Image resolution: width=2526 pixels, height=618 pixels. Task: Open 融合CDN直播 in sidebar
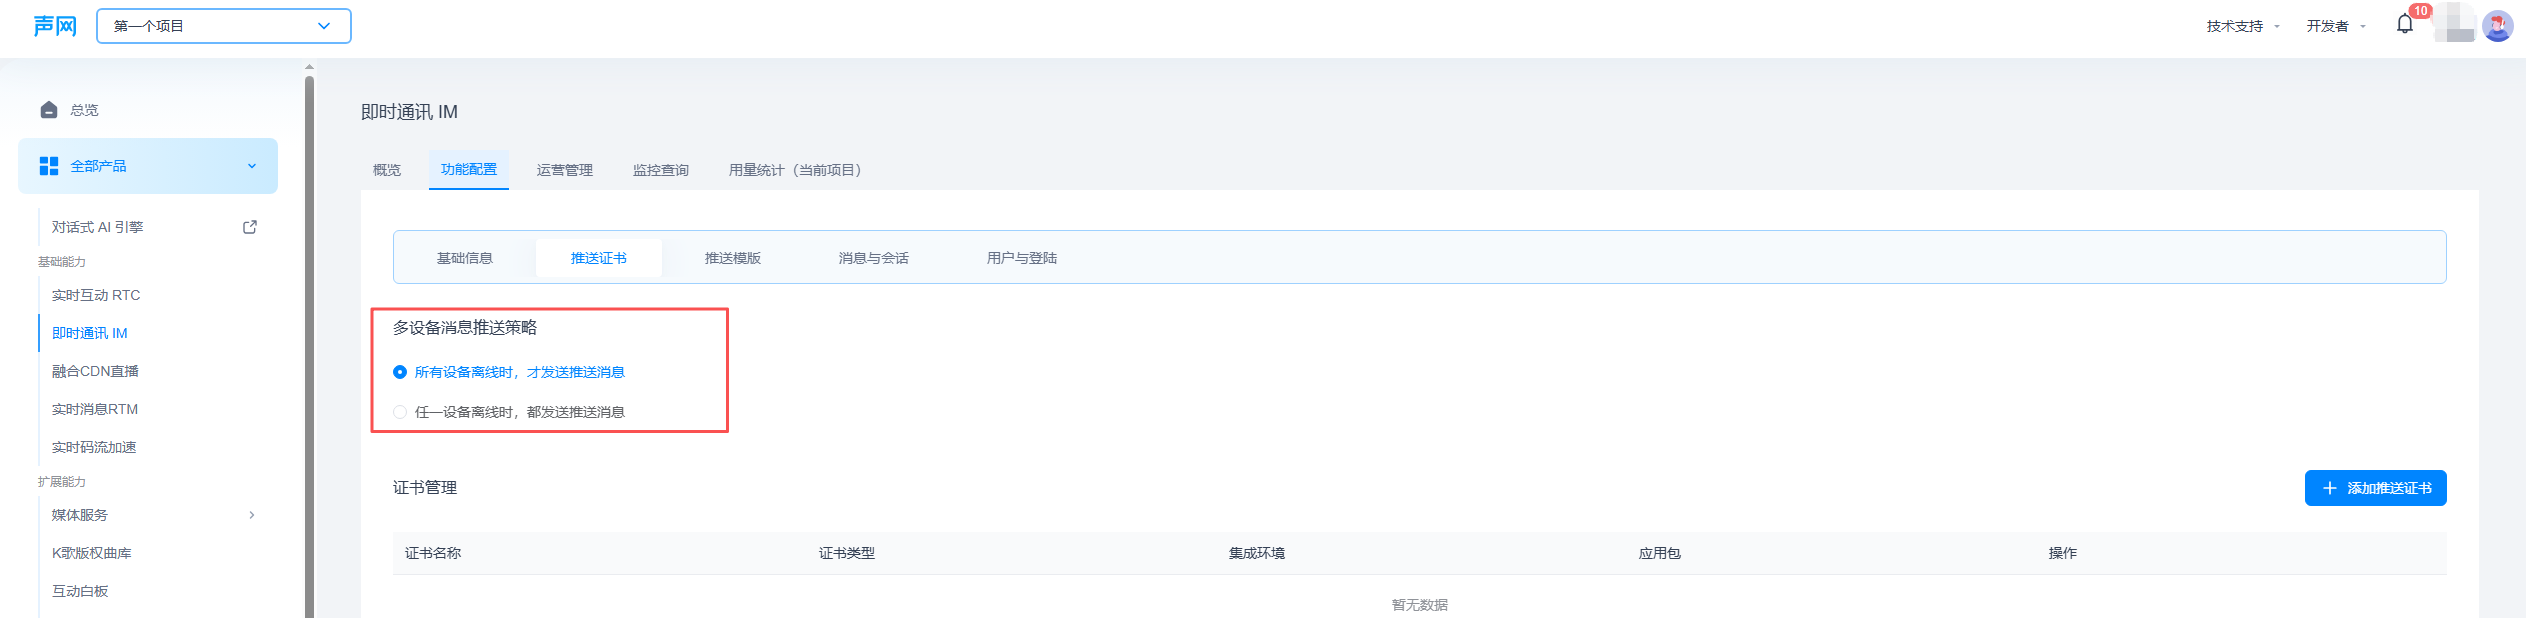pos(95,371)
